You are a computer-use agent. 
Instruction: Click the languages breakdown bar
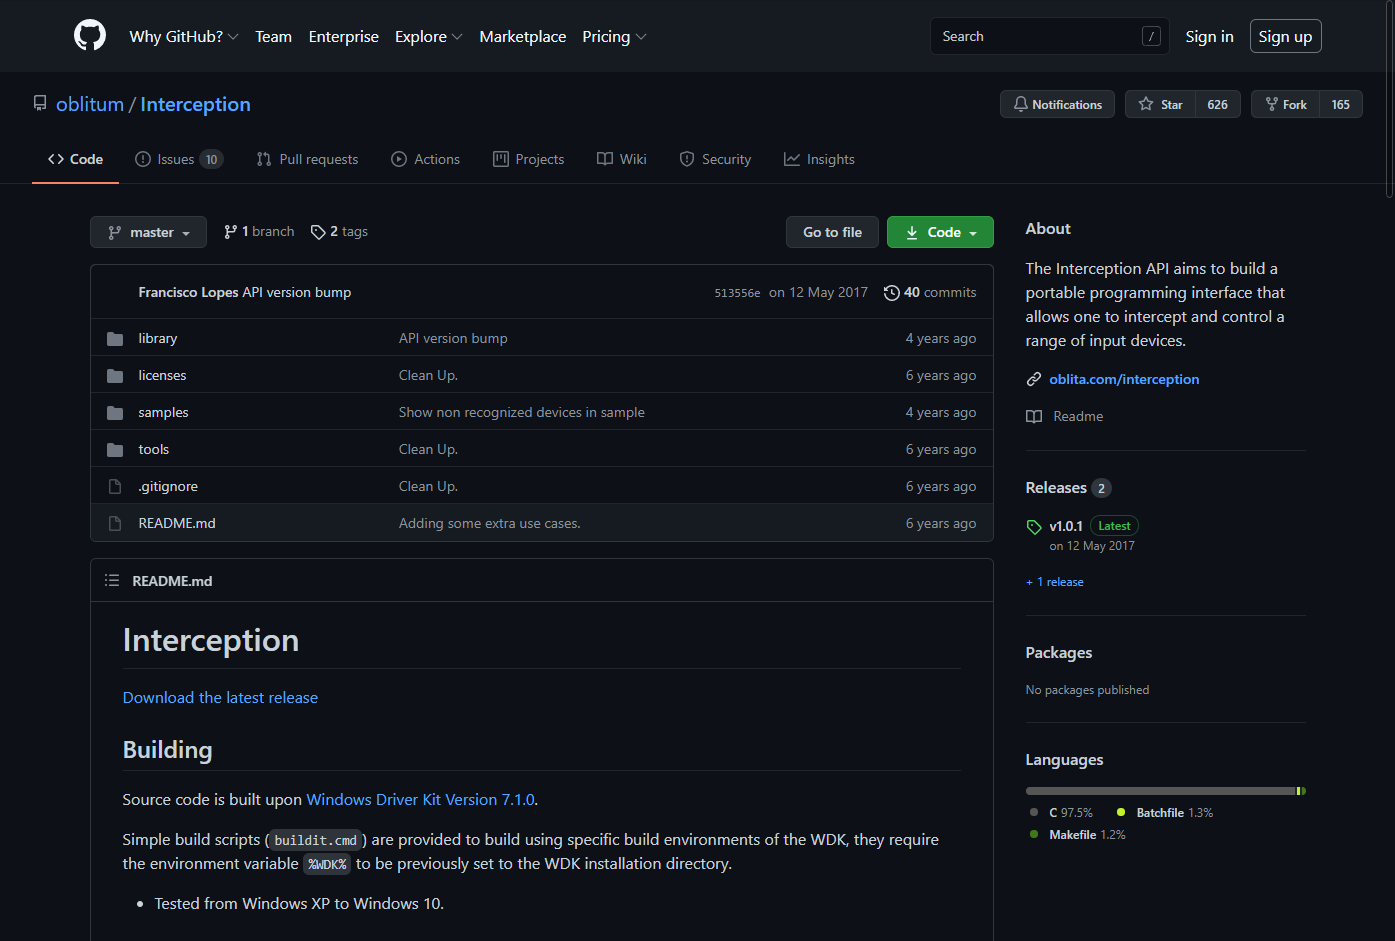(x=1165, y=791)
